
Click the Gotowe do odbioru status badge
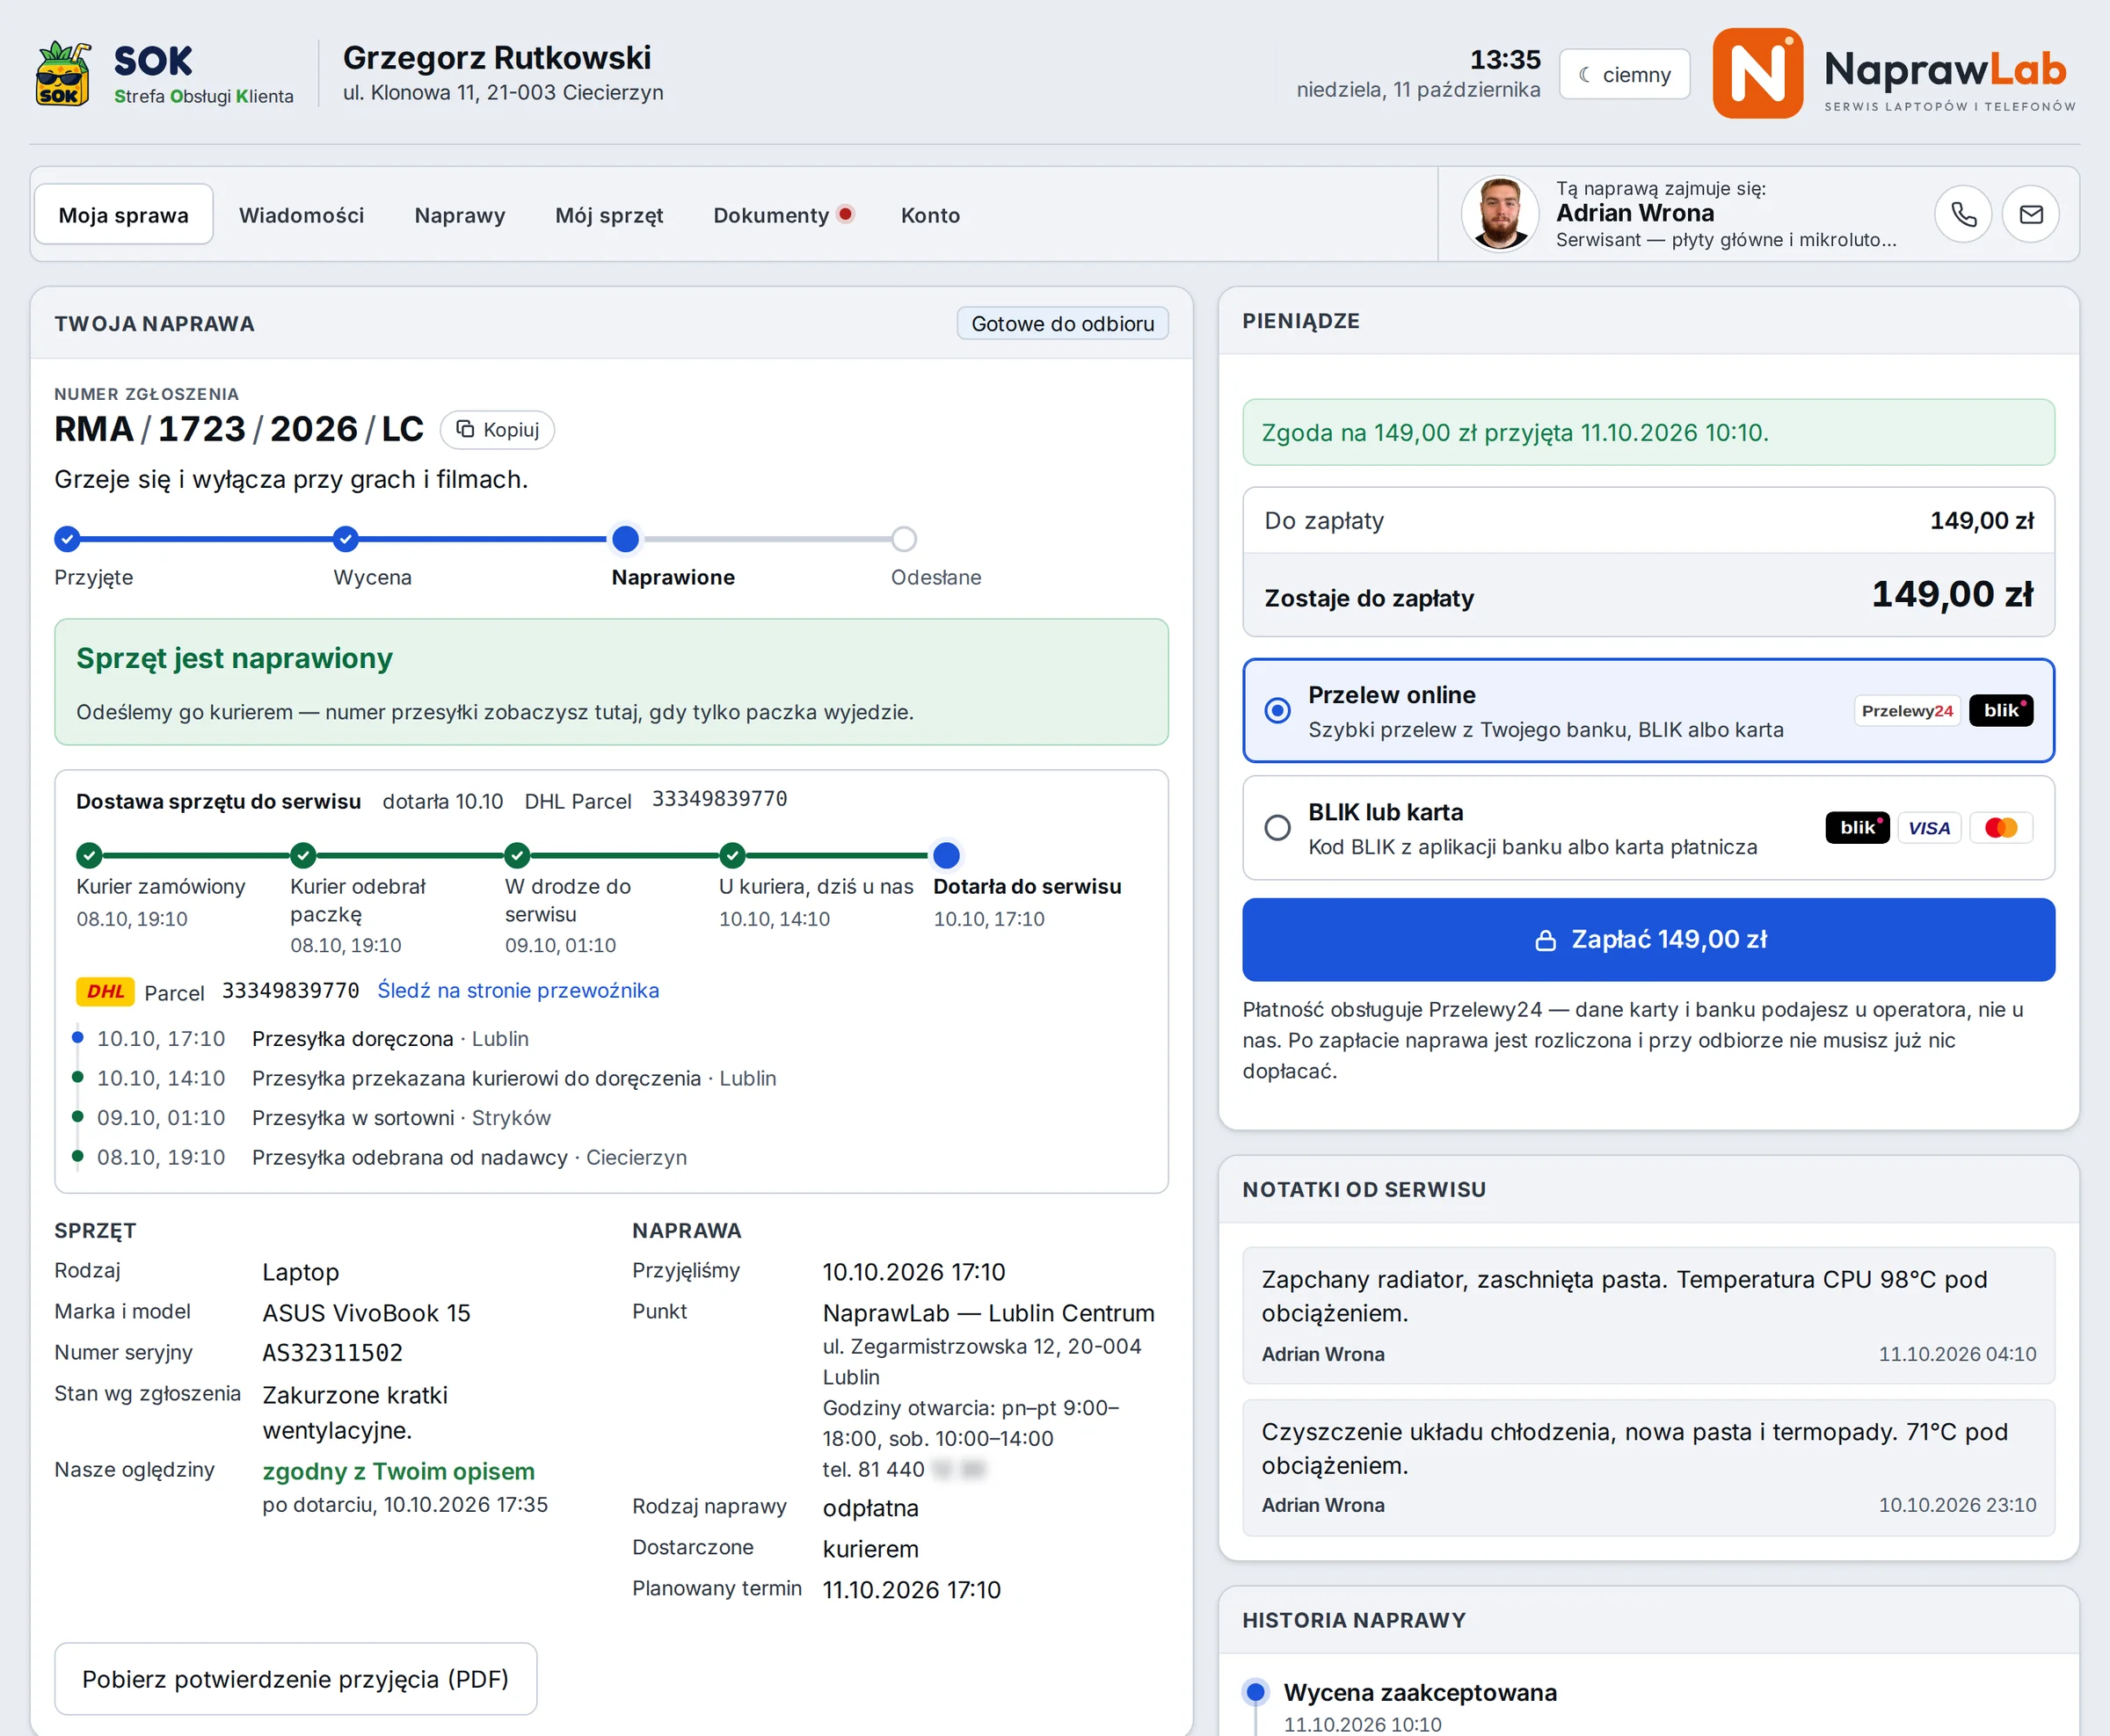[1062, 324]
